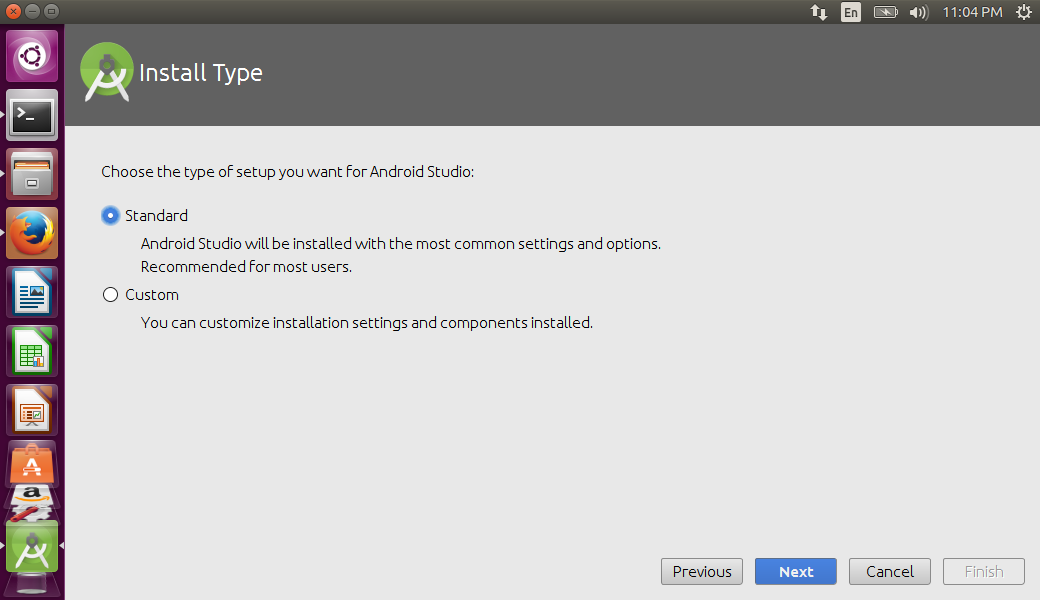
Task: Select the Custom install type
Action: (110, 294)
